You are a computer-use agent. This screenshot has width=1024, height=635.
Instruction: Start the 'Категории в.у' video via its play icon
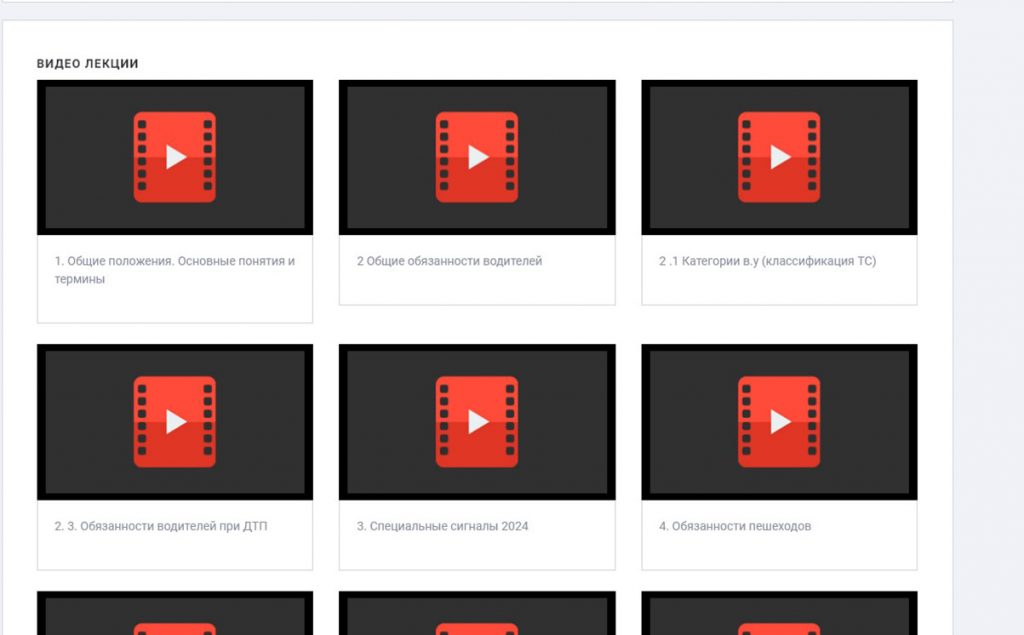[779, 157]
